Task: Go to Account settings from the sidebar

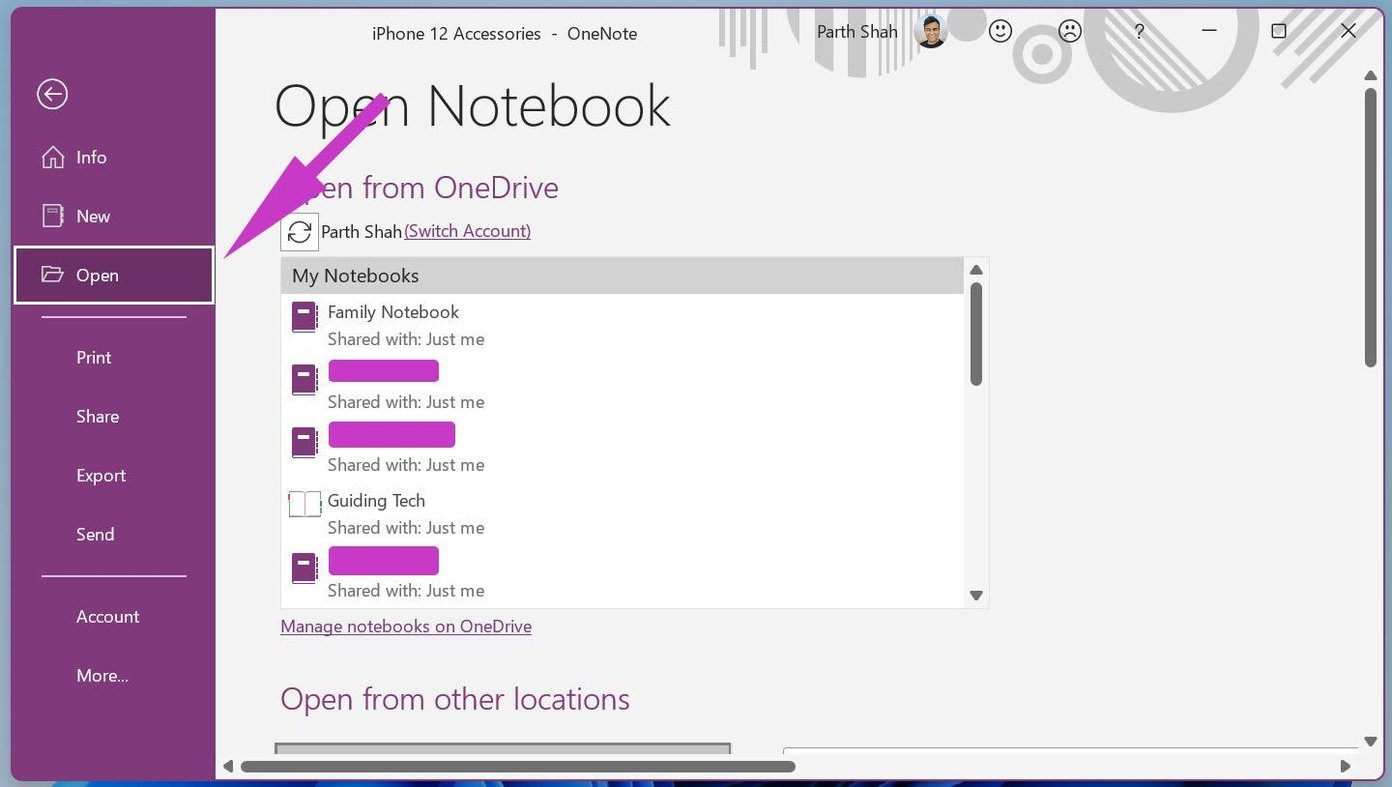Action: (x=107, y=616)
